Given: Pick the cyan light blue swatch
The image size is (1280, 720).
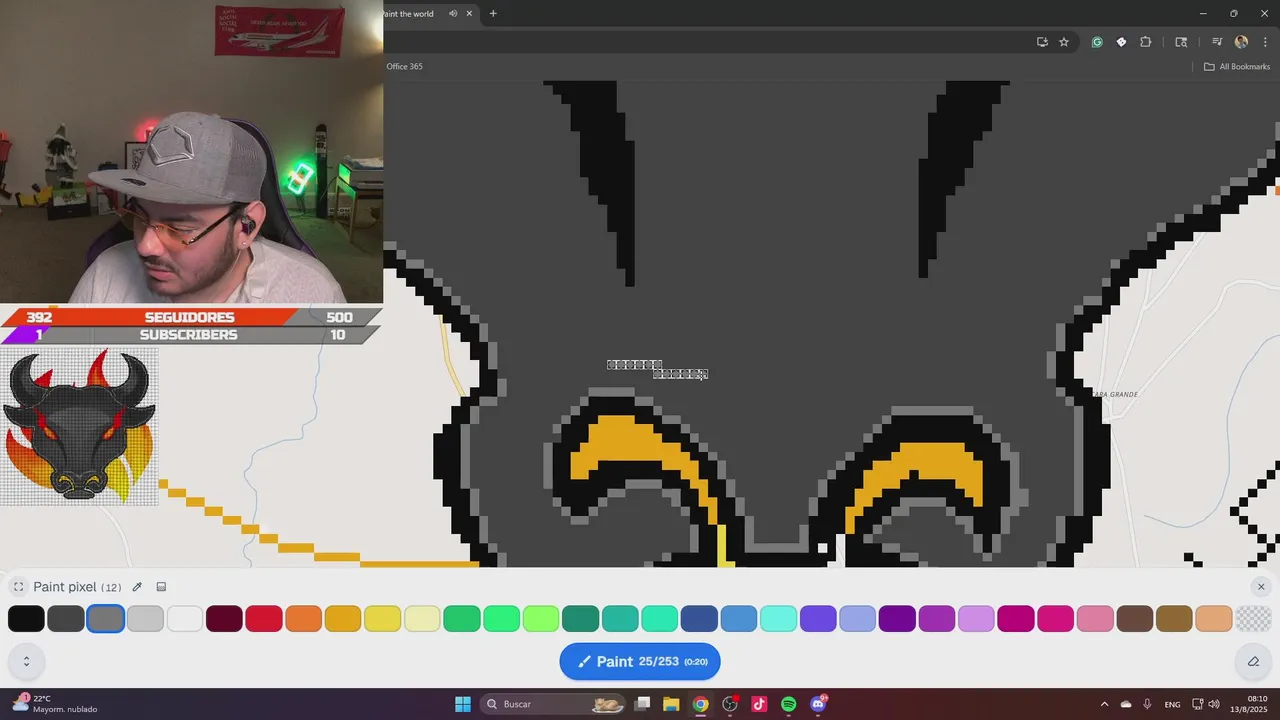Looking at the screenshot, I should click(x=778, y=618).
